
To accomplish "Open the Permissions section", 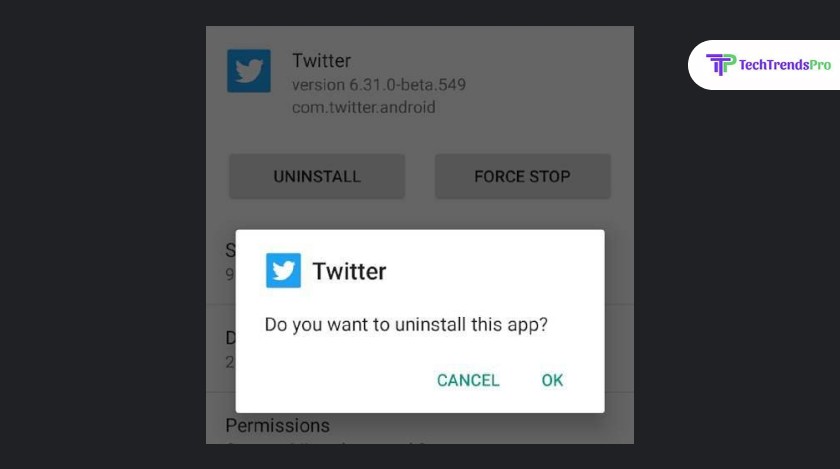I will 278,425.
